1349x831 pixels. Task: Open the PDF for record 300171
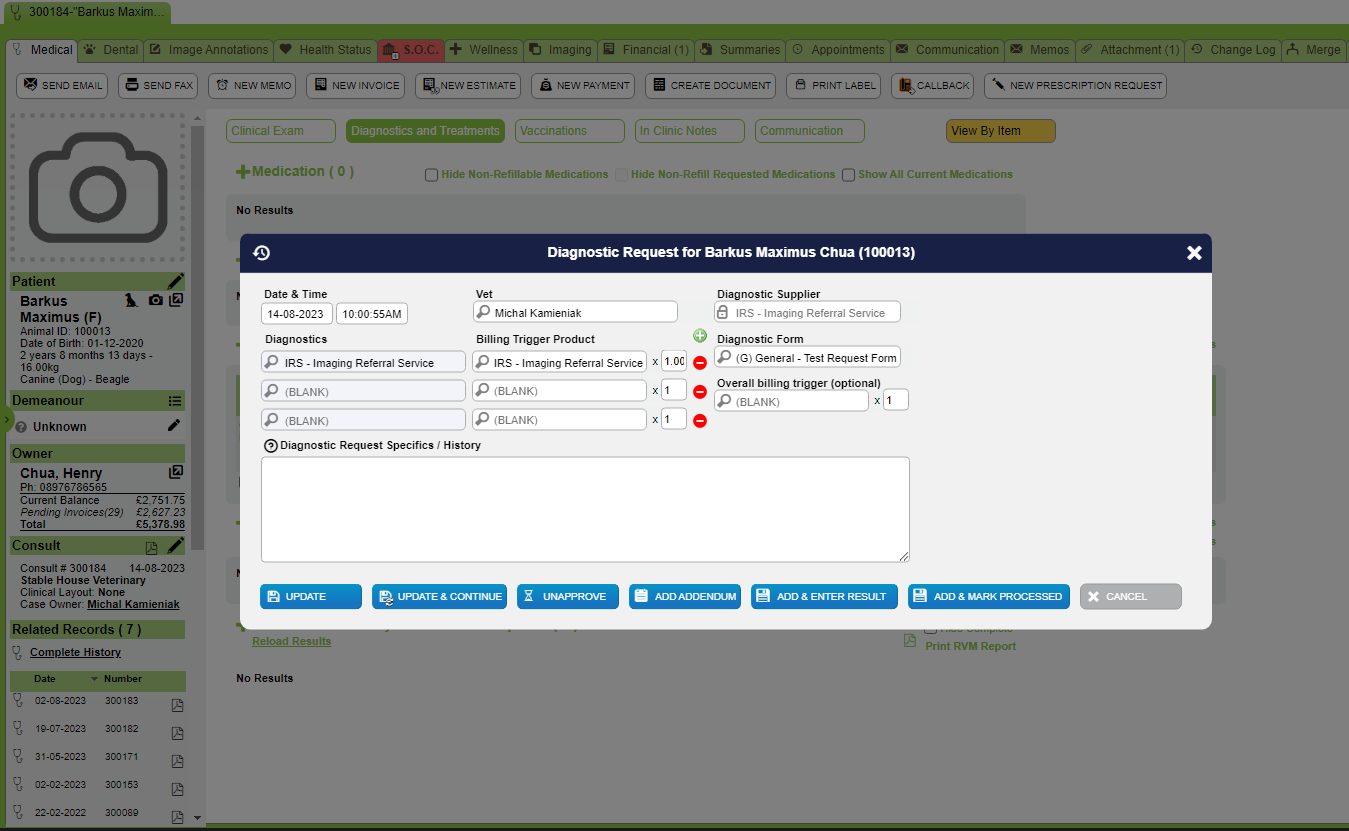tap(177, 762)
